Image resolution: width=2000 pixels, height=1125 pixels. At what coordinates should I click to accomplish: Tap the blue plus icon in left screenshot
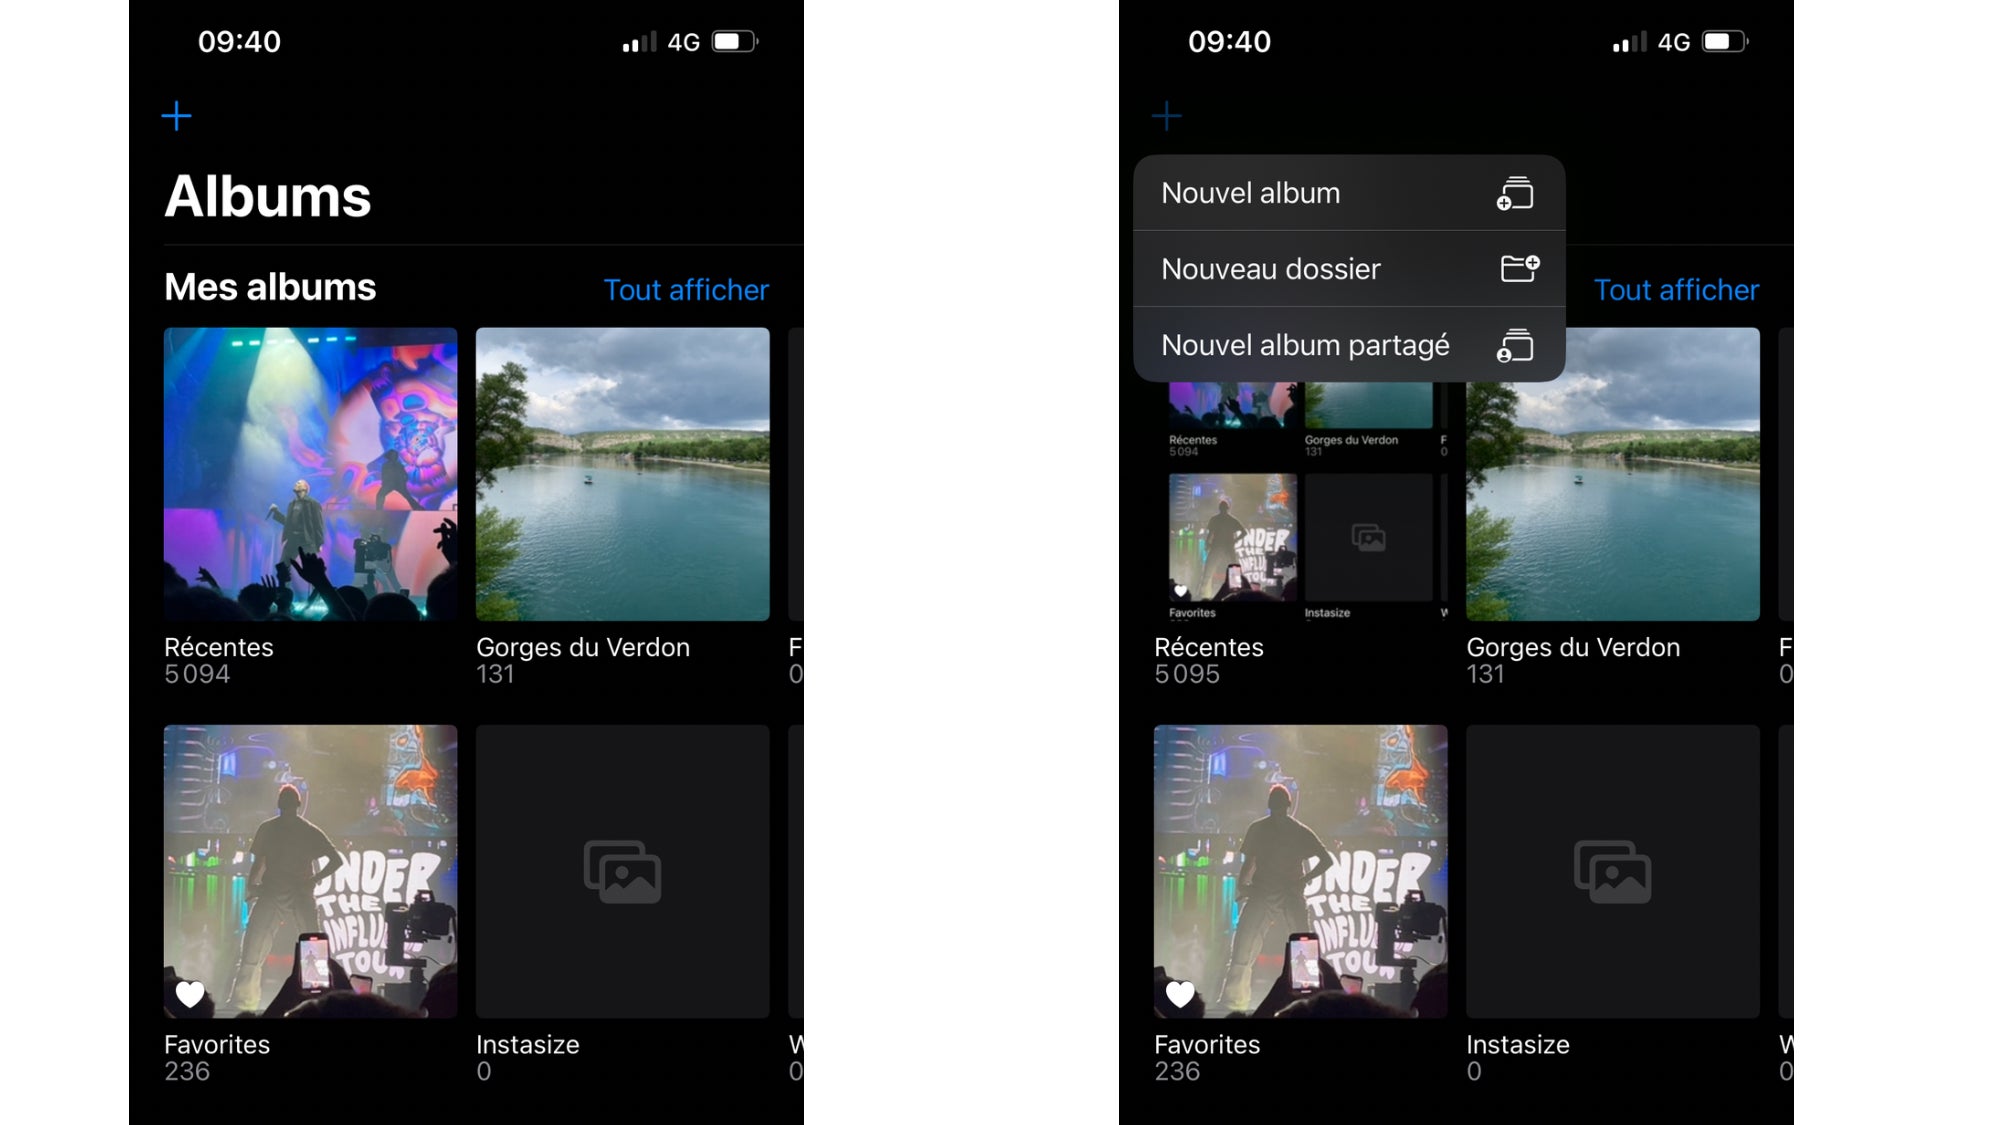(x=176, y=116)
